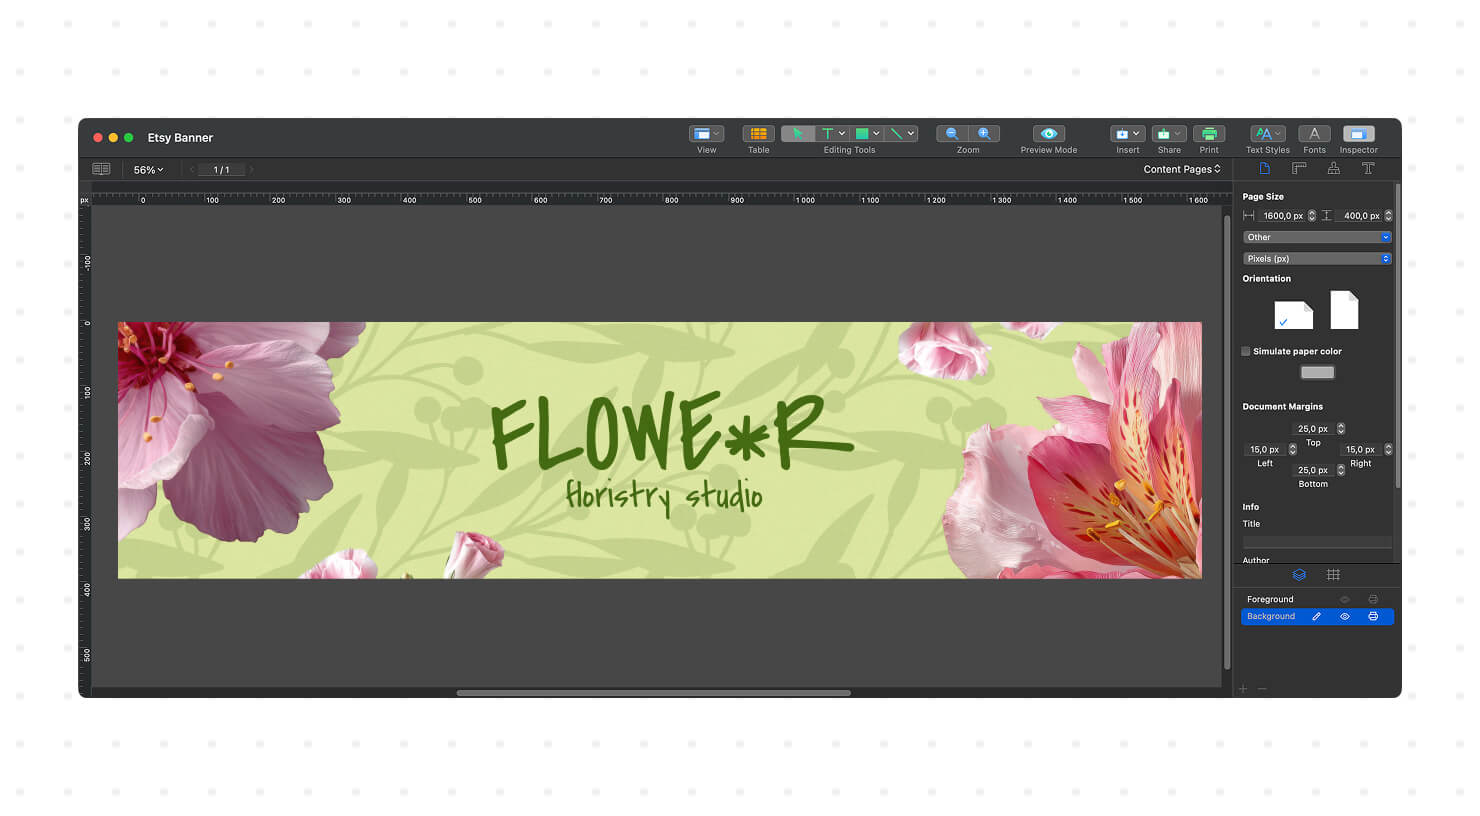Choose portrait orientation
Viewport: 1480px width, 816px height.
pyautogui.click(x=1344, y=310)
